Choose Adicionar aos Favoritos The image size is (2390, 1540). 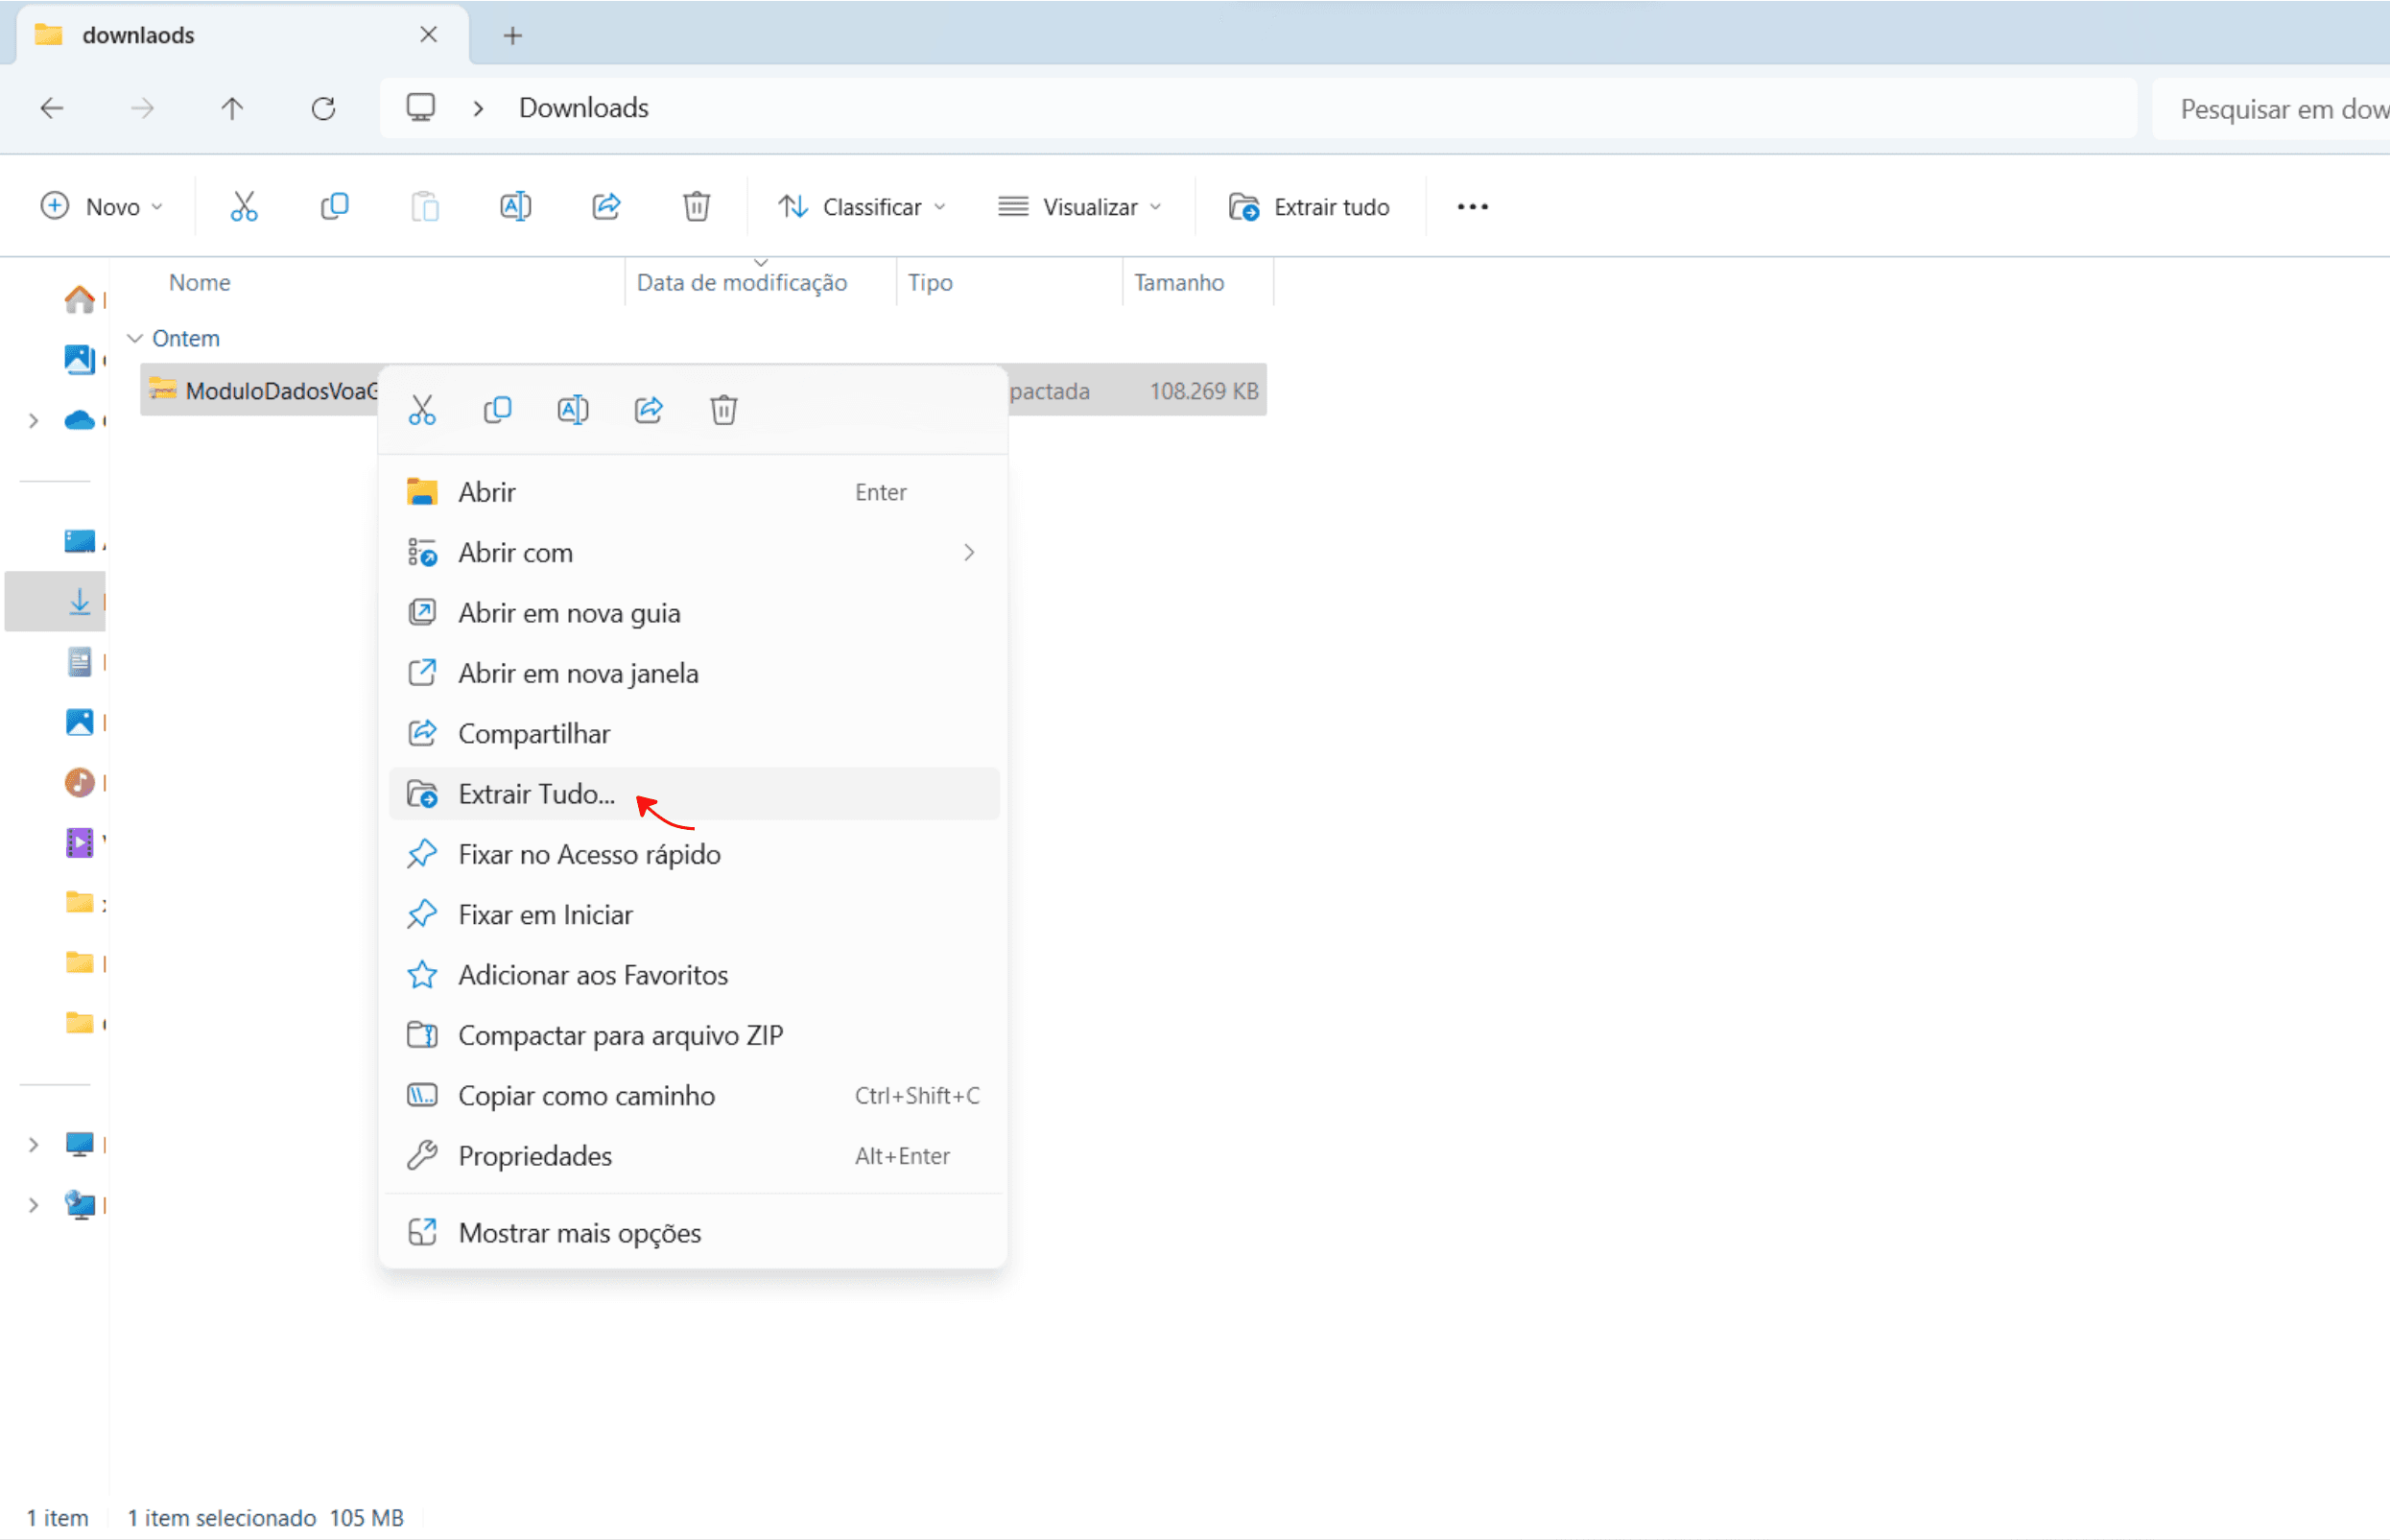[694, 975]
